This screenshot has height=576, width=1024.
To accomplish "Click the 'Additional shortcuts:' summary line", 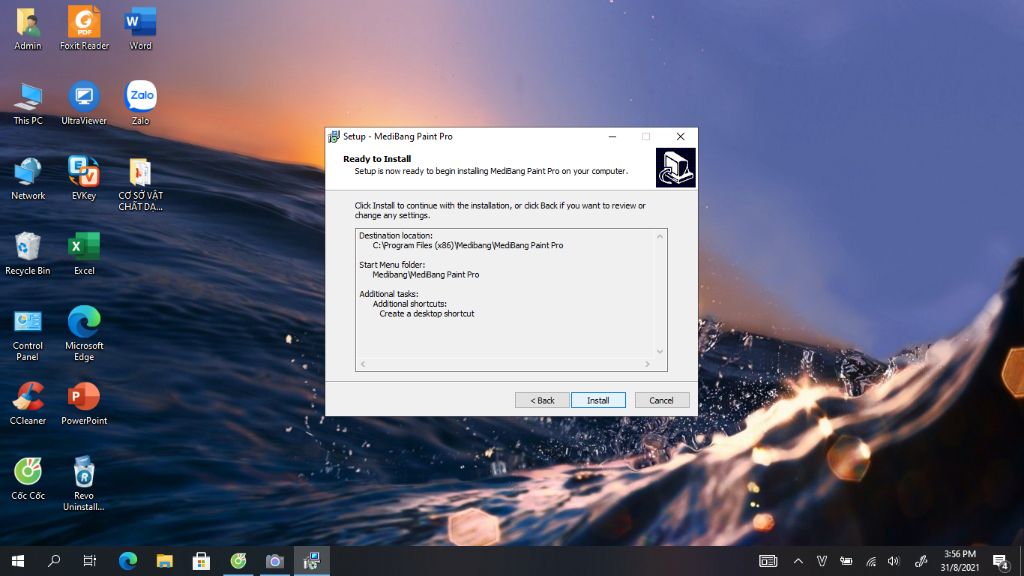I will click(x=409, y=304).
